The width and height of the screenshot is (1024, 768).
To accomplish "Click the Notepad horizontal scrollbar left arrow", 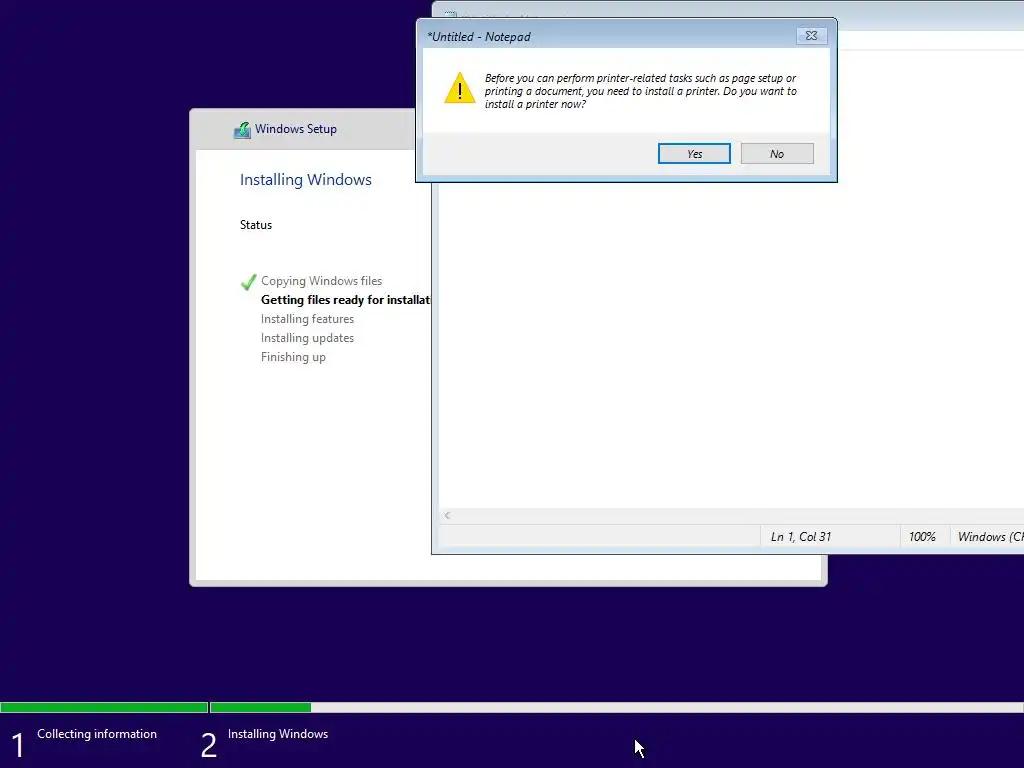I will tap(447, 515).
